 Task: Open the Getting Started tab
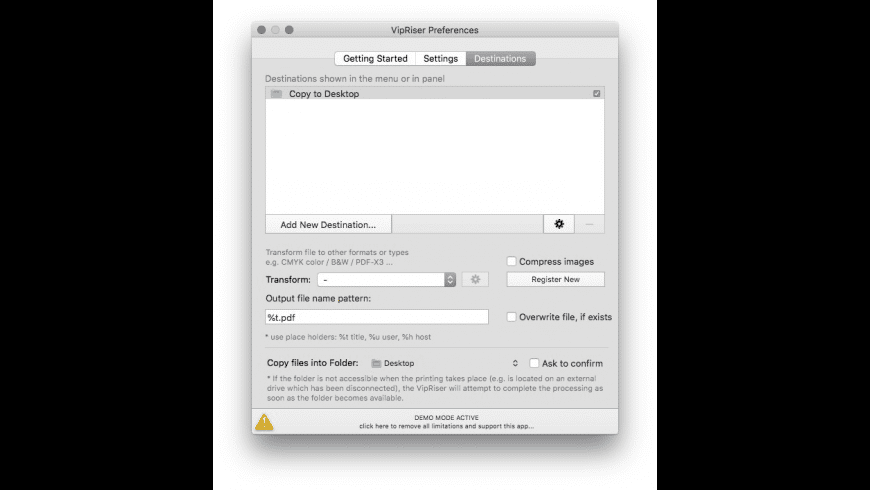pyautogui.click(x=375, y=58)
